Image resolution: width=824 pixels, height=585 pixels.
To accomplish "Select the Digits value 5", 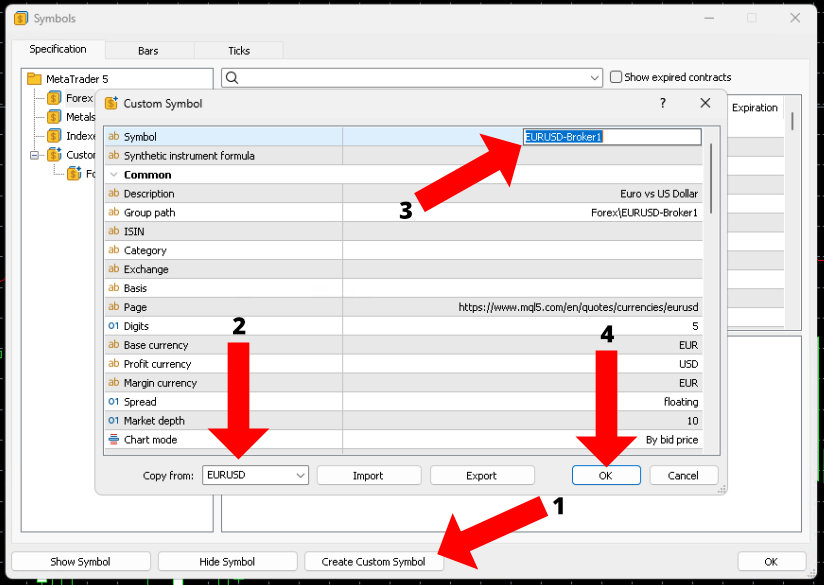I will coord(695,326).
